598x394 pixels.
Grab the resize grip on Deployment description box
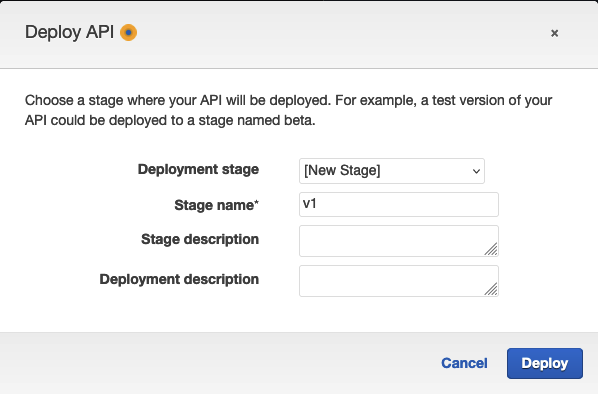[491, 289]
